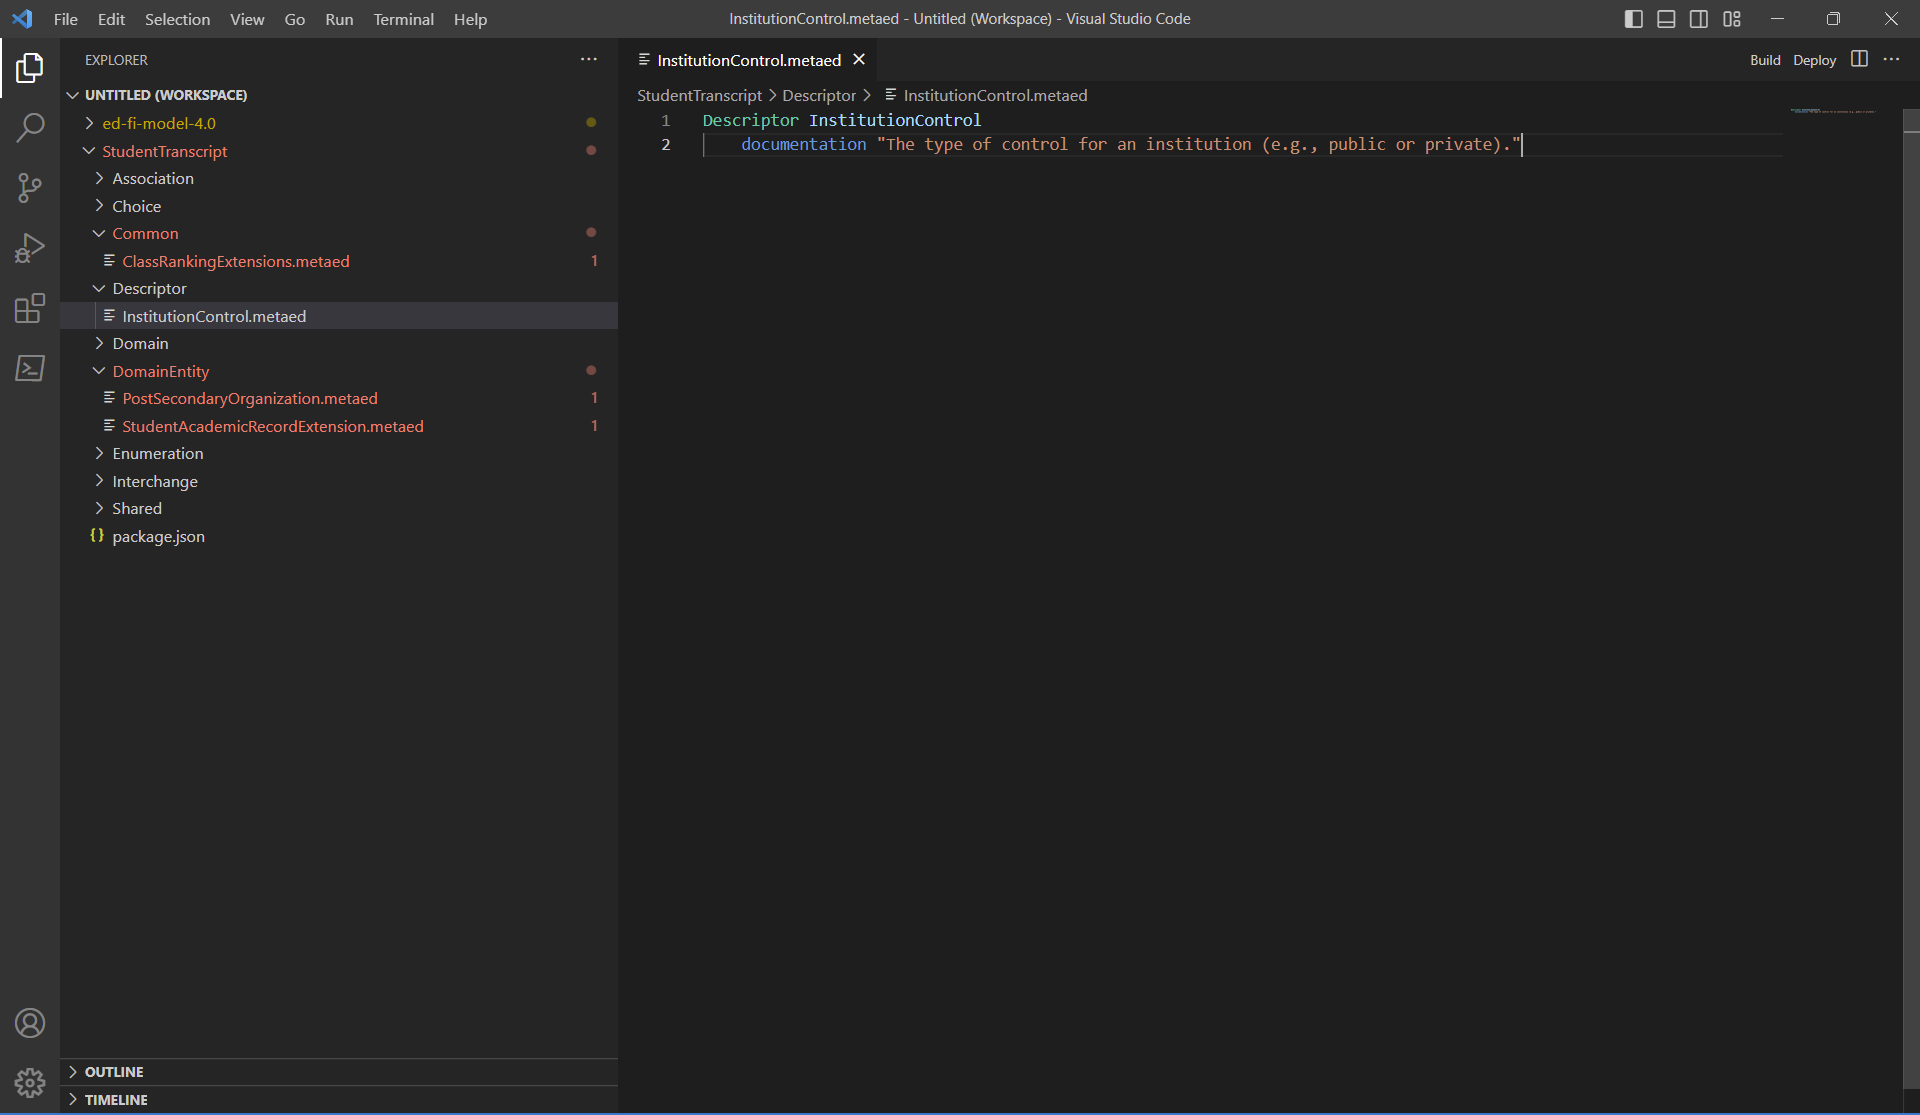
Task: Toggle bottom panel visibility
Action: (1666, 19)
